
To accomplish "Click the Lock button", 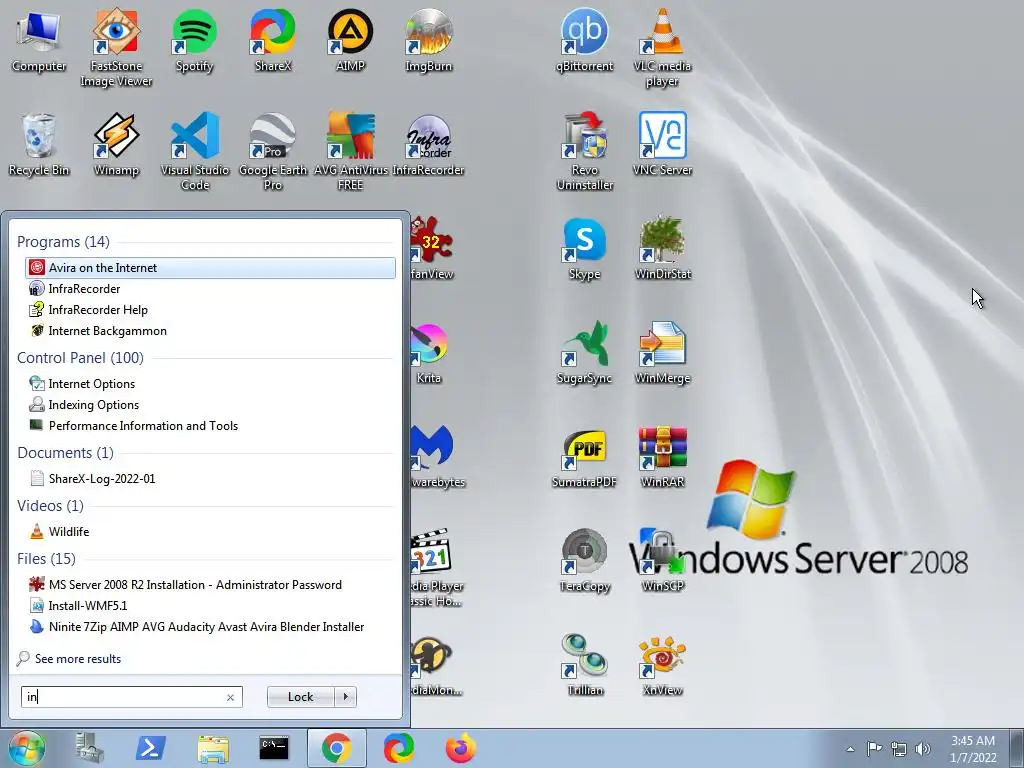I will pyautogui.click(x=300, y=697).
